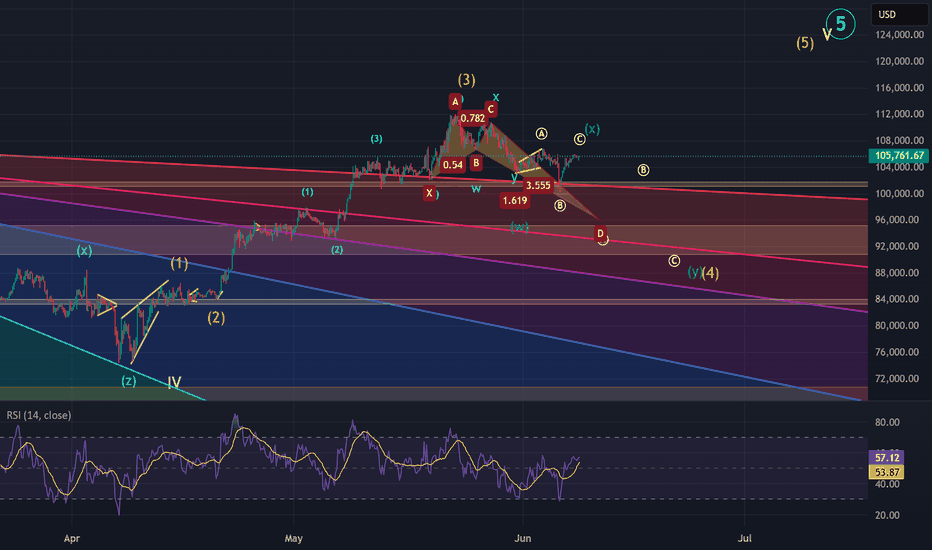This screenshot has width=932, height=550.
Task: Click the 112,000.00 price axis label
Action: pyautogui.click(x=899, y=114)
